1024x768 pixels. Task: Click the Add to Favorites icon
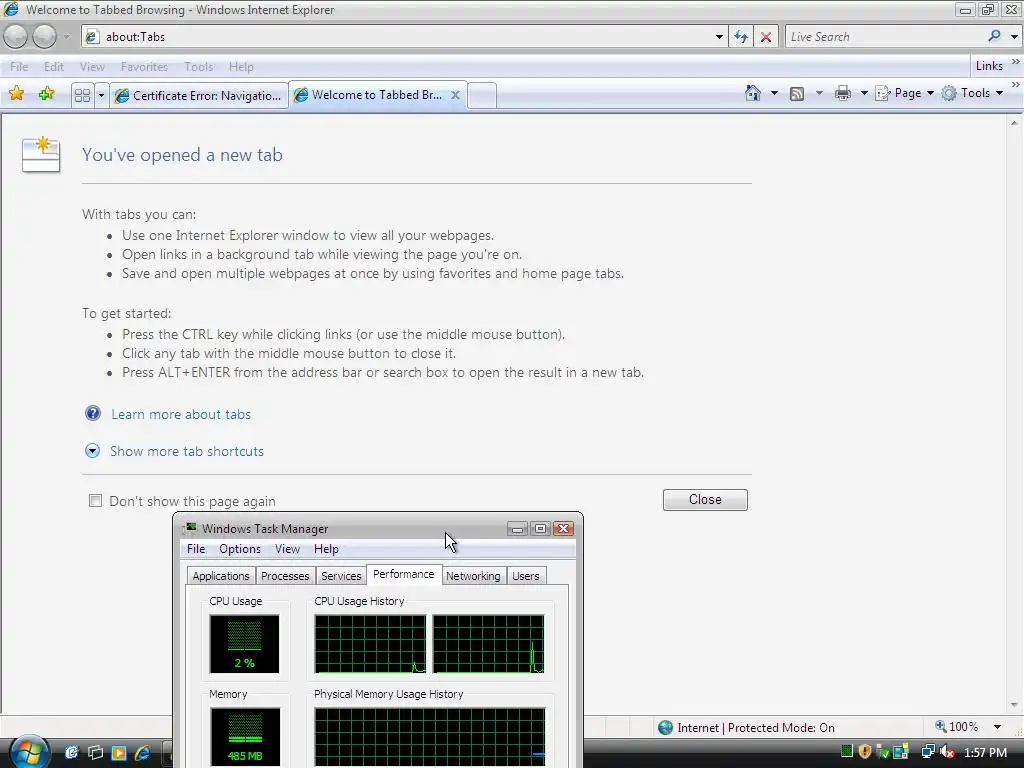[46, 94]
